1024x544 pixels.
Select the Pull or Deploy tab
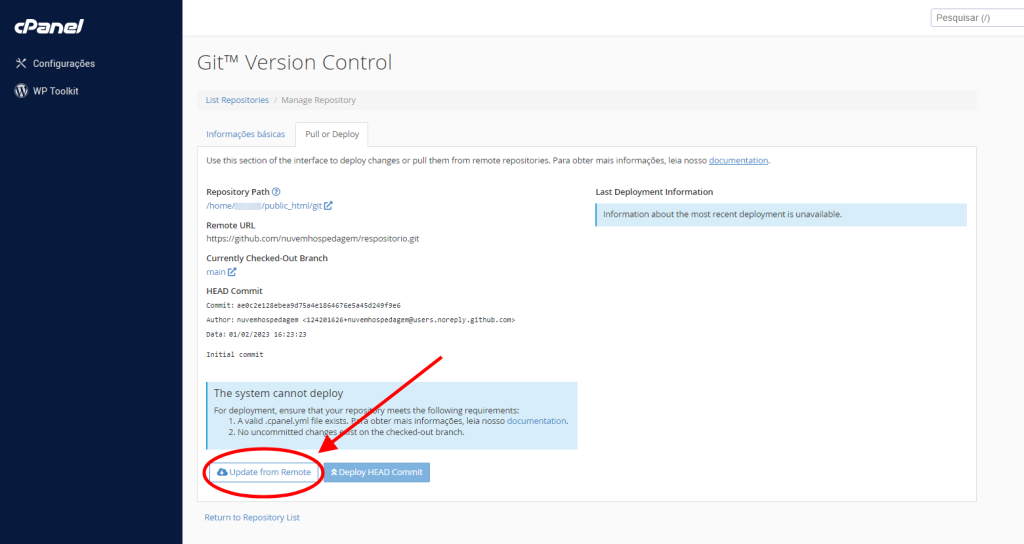332,134
